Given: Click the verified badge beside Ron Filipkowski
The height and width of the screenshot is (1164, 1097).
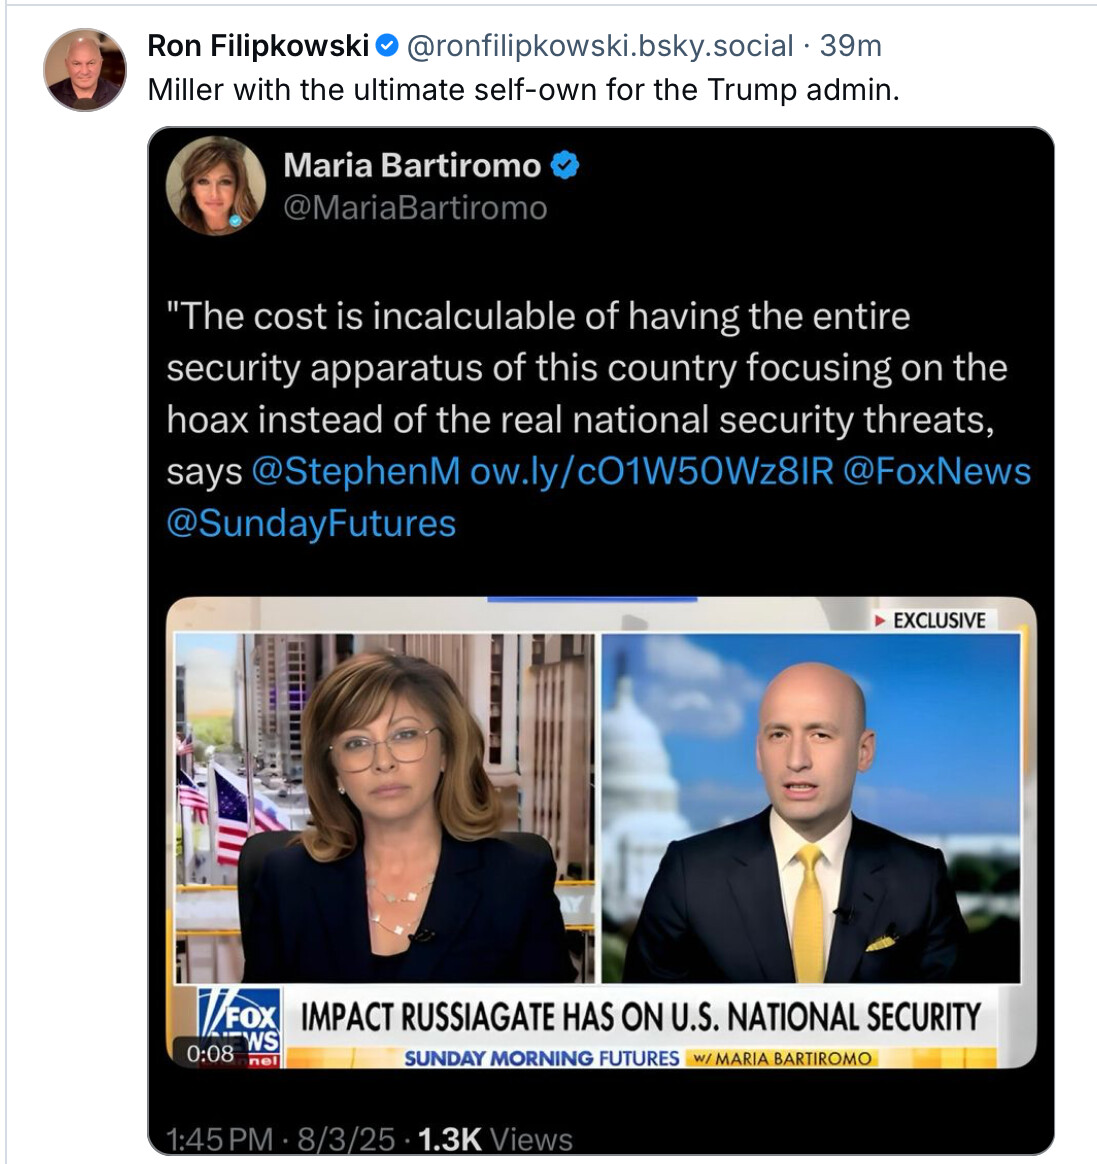Looking at the screenshot, I should coord(387,45).
